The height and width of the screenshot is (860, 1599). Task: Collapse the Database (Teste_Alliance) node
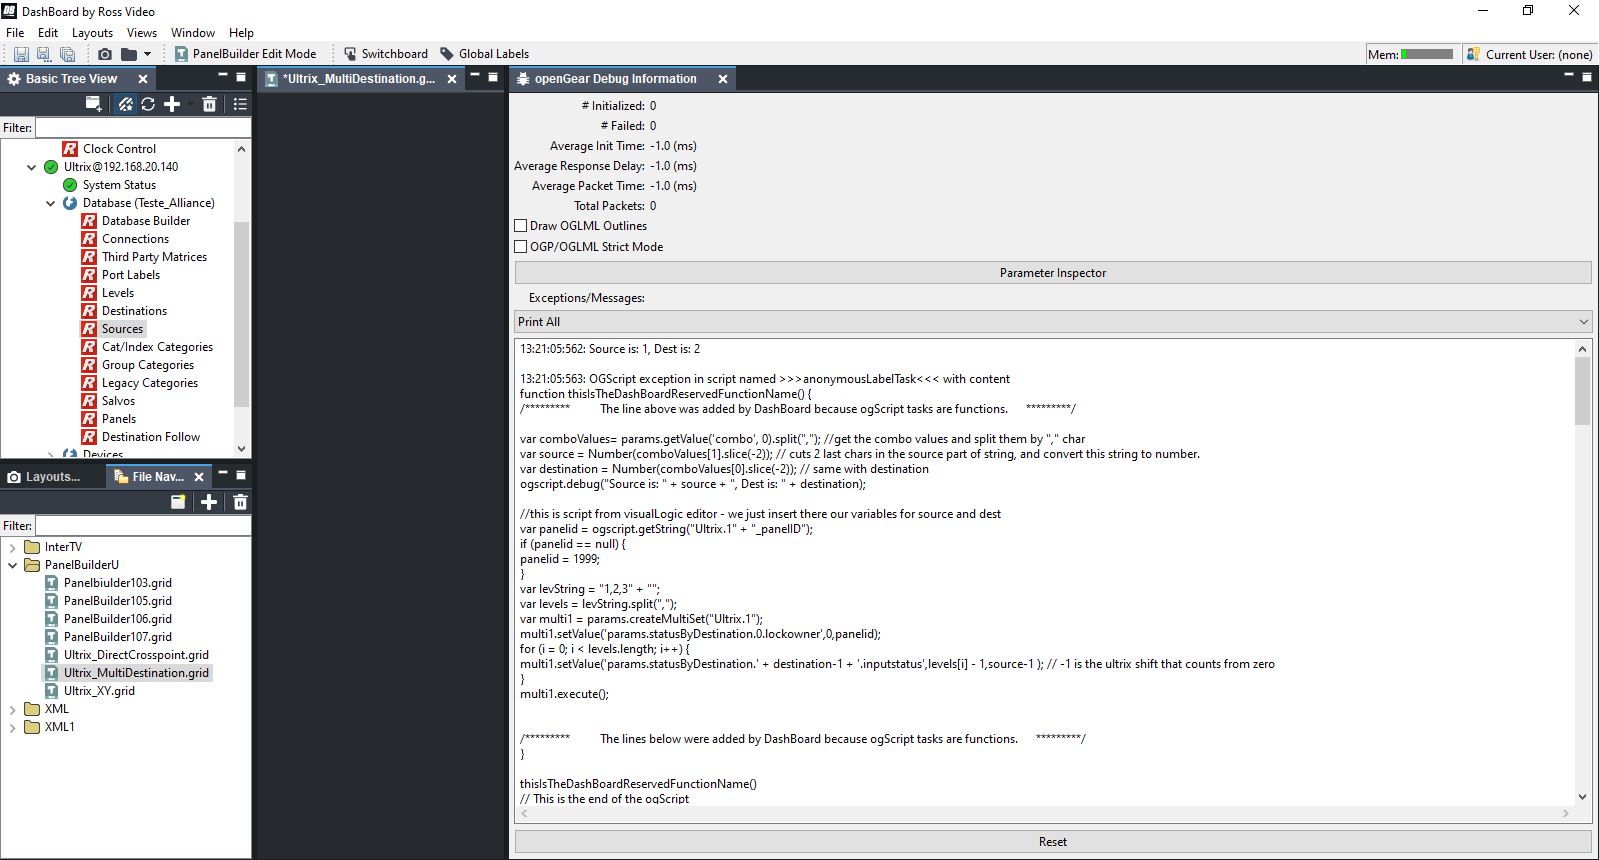(x=51, y=203)
